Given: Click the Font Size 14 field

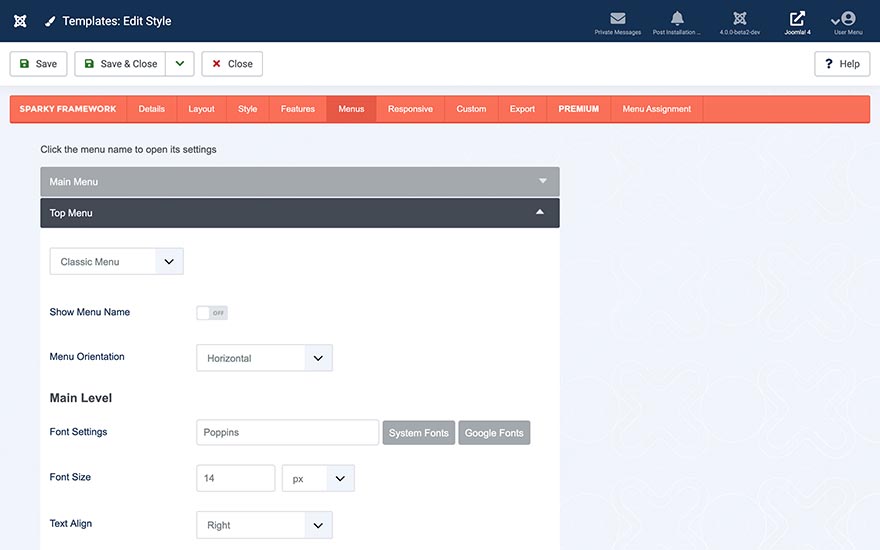Looking at the screenshot, I should [x=236, y=478].
